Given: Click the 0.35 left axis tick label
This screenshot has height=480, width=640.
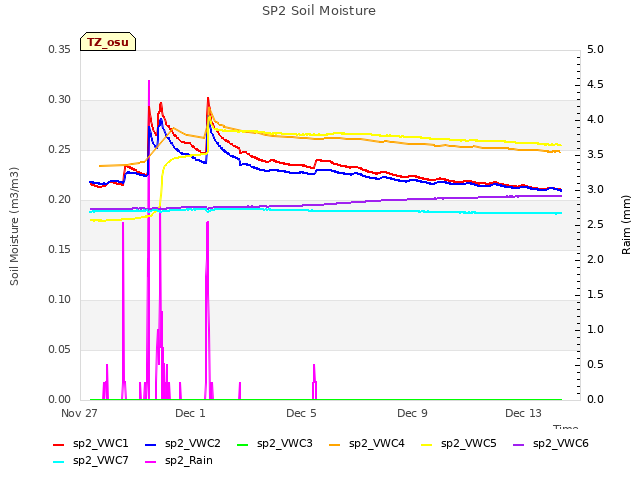Looking at the screenshot, I should pos(60,49).
